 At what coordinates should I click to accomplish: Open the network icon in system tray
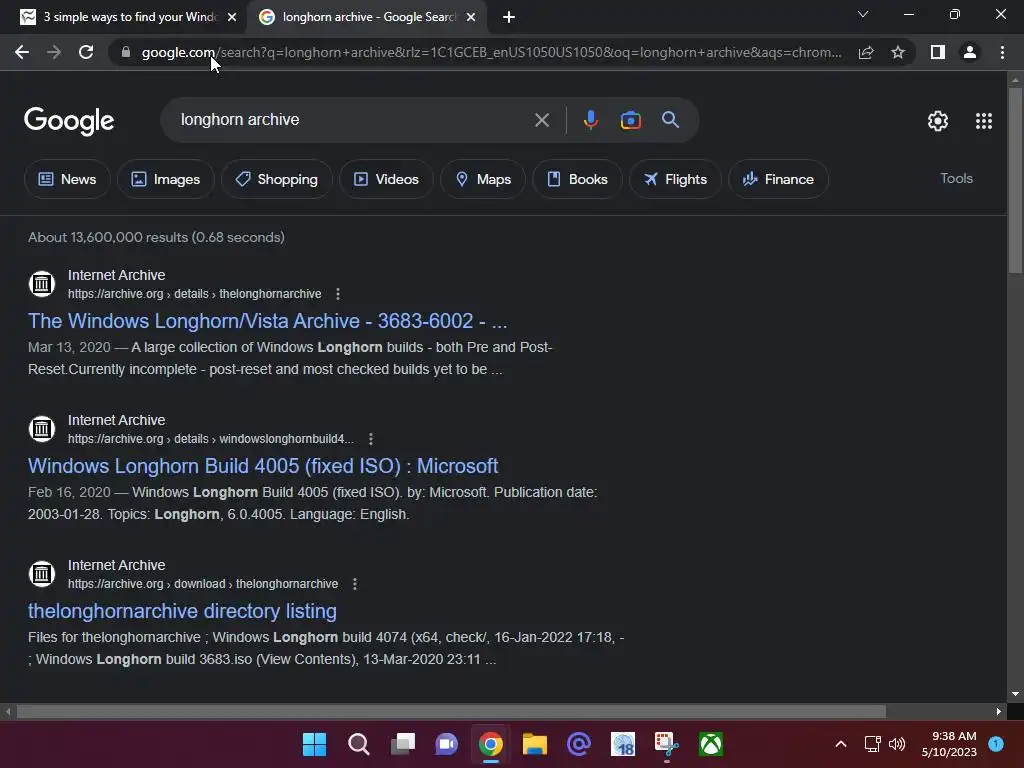click(872, 744)
